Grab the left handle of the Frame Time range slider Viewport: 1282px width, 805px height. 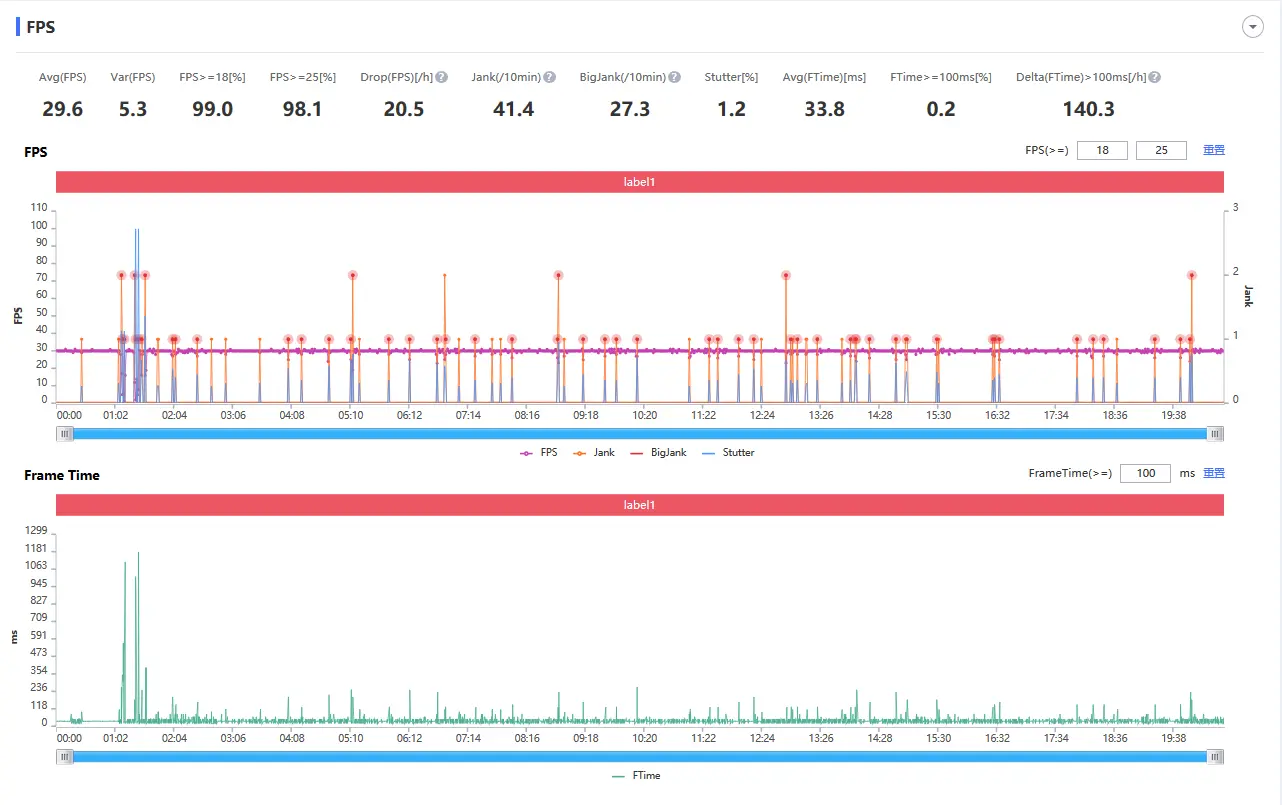65,756
